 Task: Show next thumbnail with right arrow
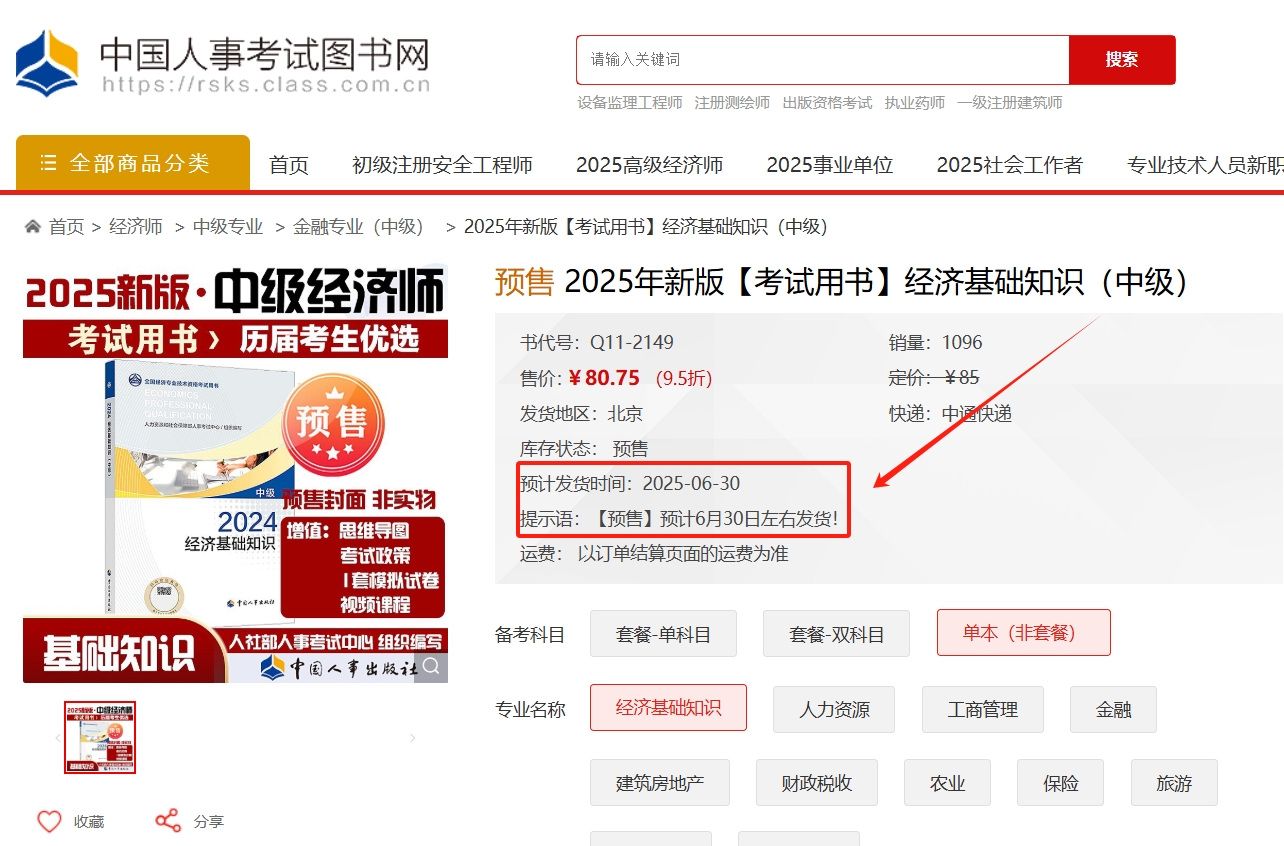[x=413, y=738]
